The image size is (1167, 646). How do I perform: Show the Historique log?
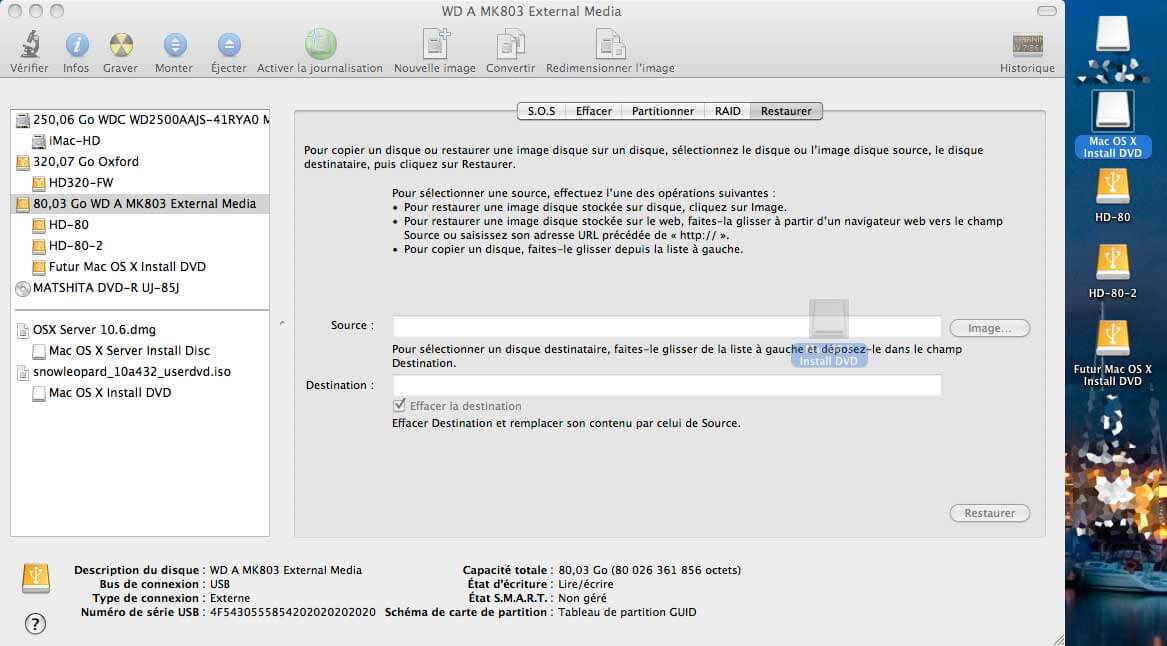click(x=1027, y=45)
